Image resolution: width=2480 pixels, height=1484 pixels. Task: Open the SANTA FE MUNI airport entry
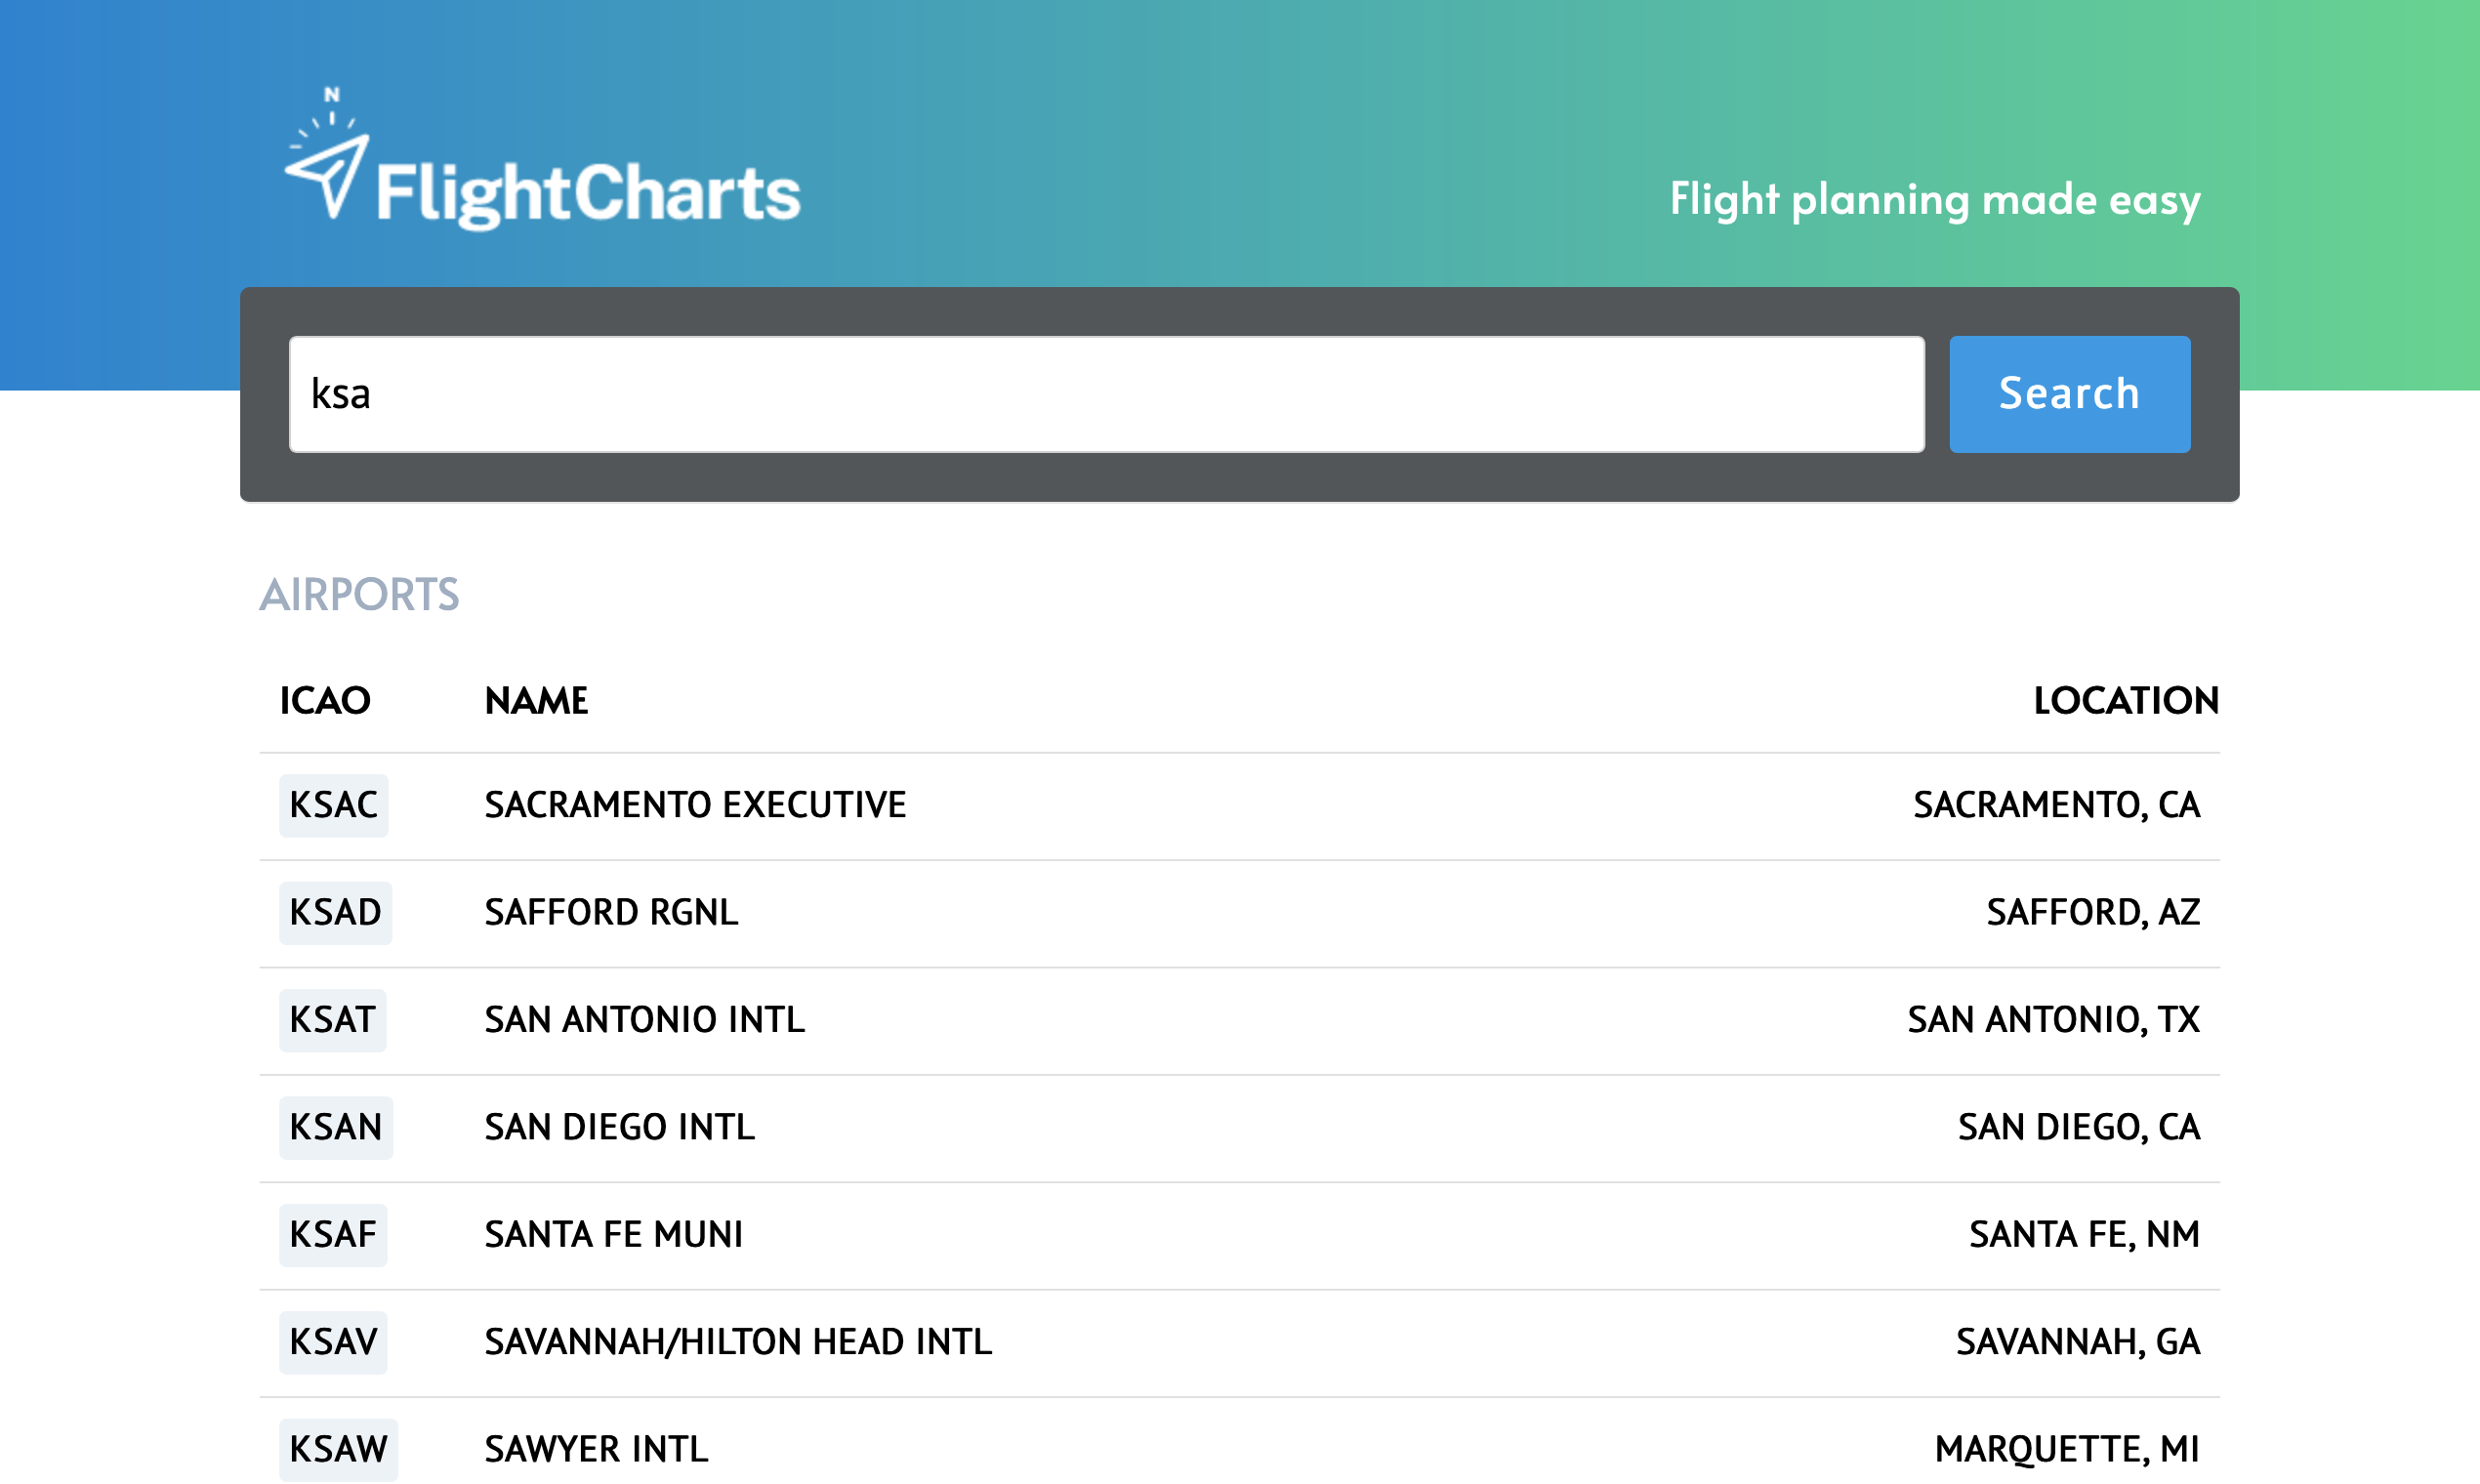613,1235
